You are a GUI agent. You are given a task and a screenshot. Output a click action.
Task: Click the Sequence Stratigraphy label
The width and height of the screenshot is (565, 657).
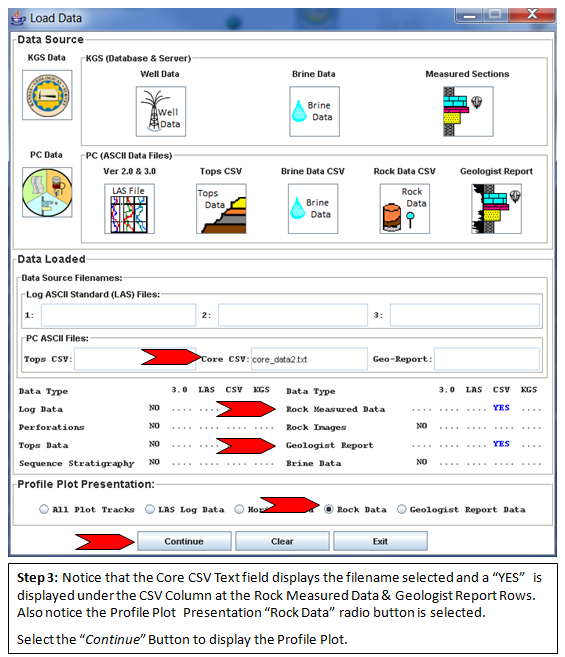(77, 463)
